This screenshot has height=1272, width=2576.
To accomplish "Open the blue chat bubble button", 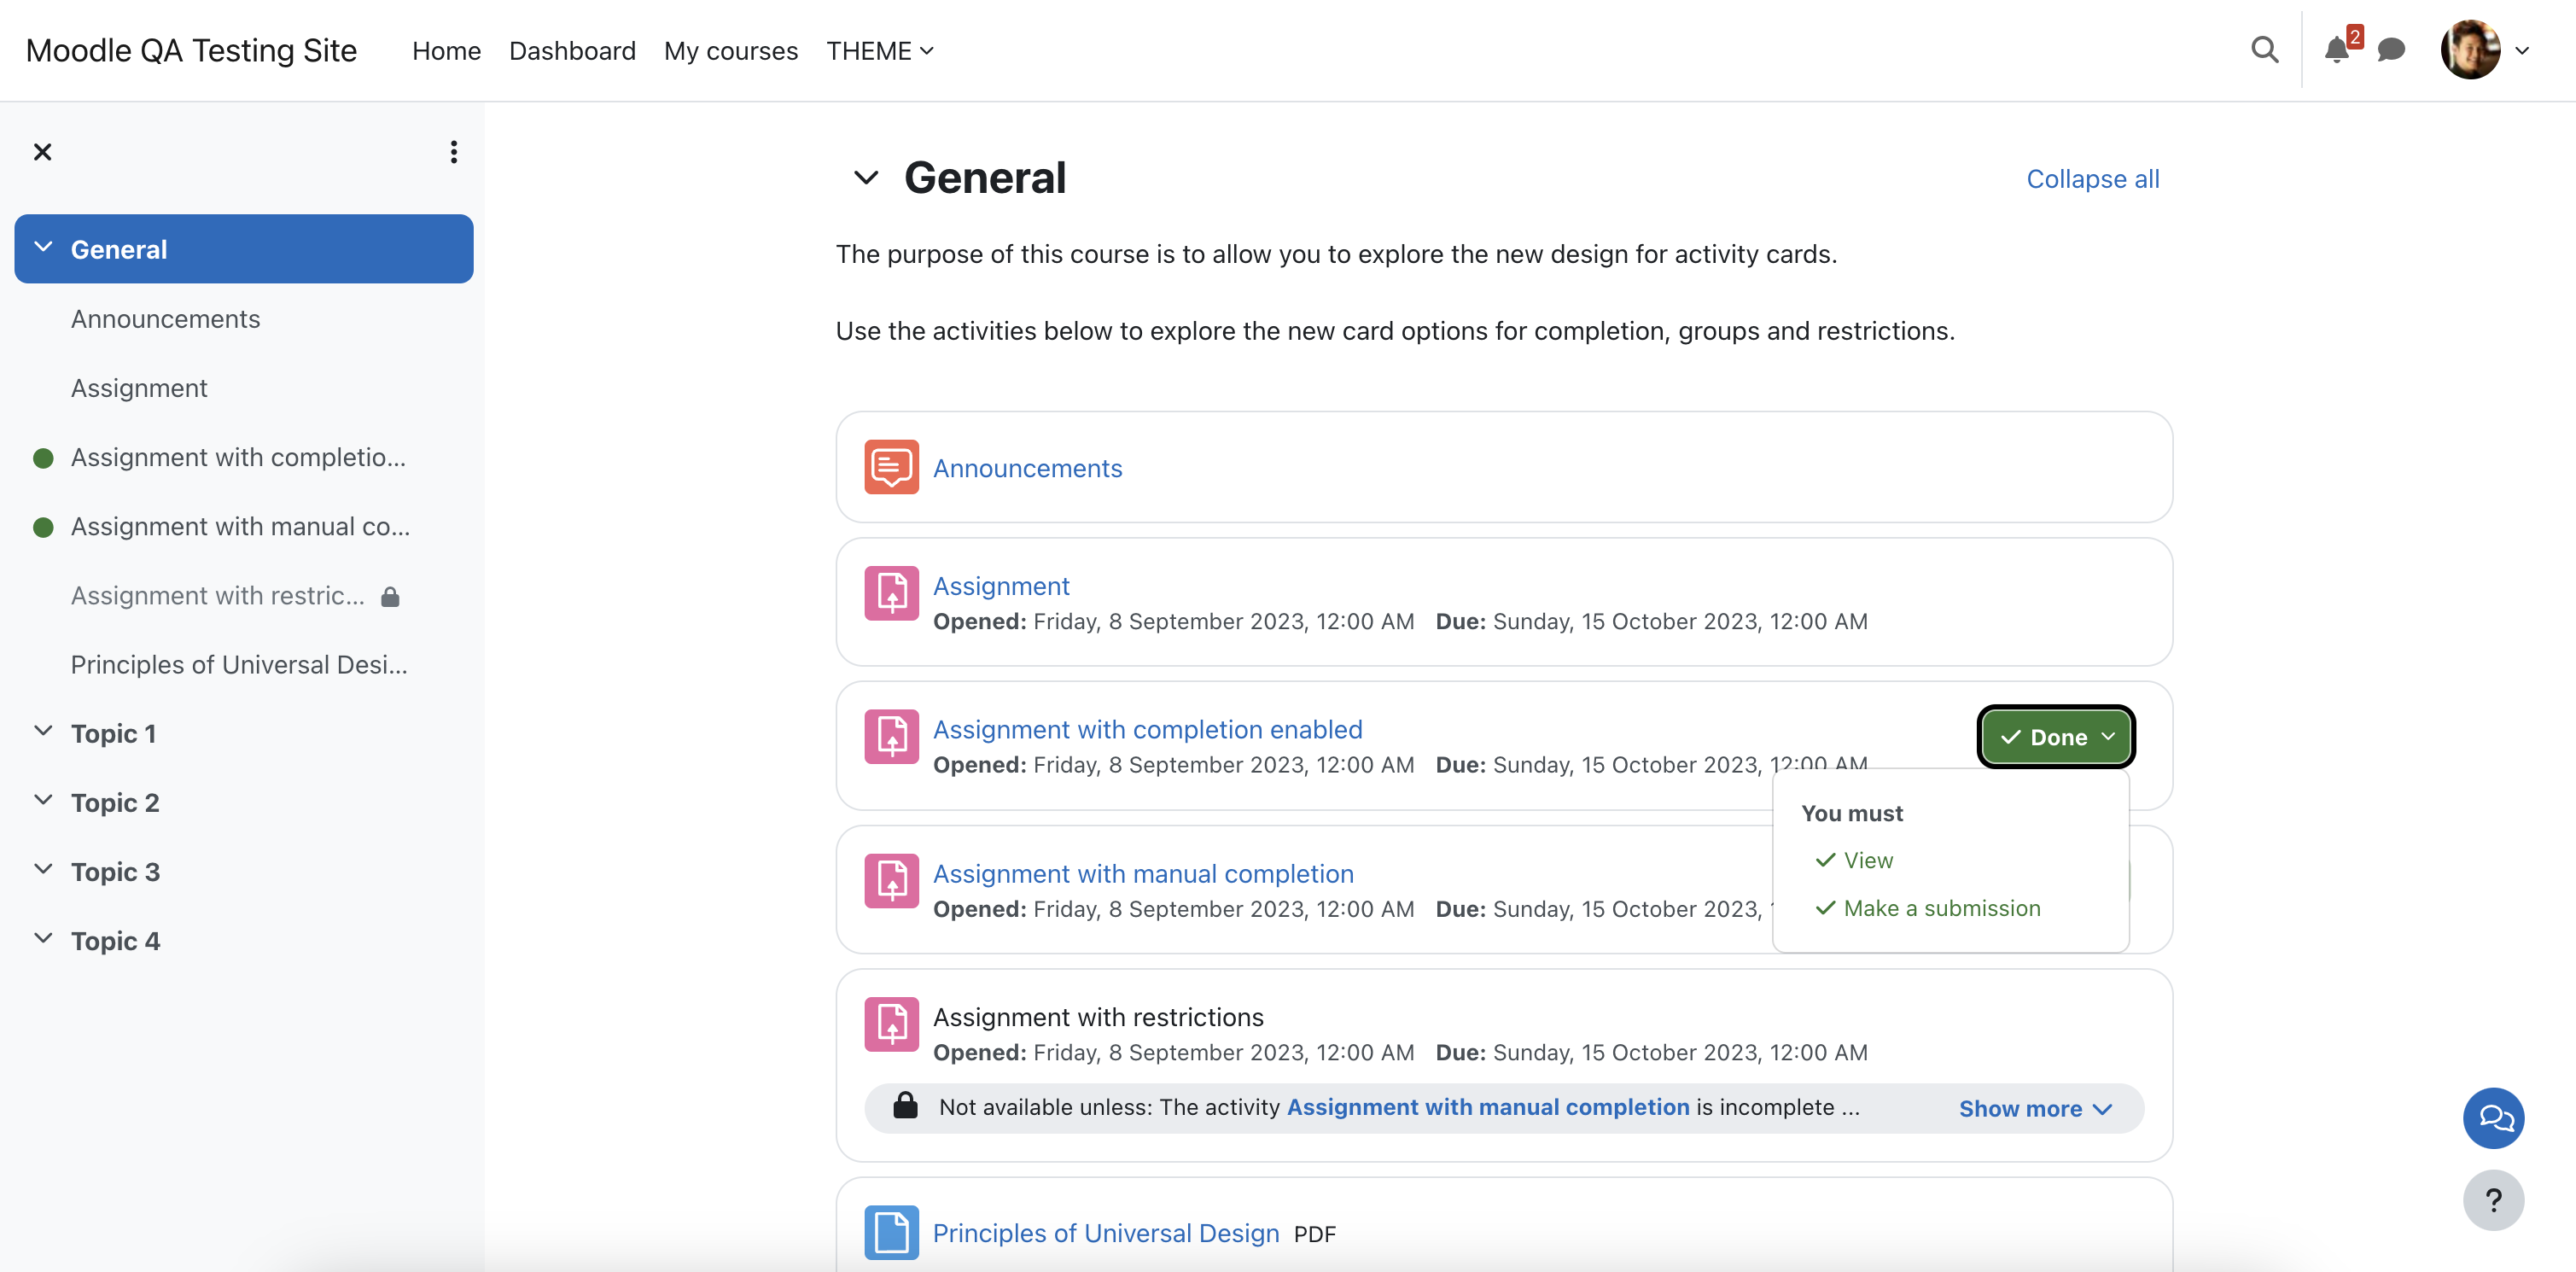I will pyautogui.click(x=2493, y=1118).
